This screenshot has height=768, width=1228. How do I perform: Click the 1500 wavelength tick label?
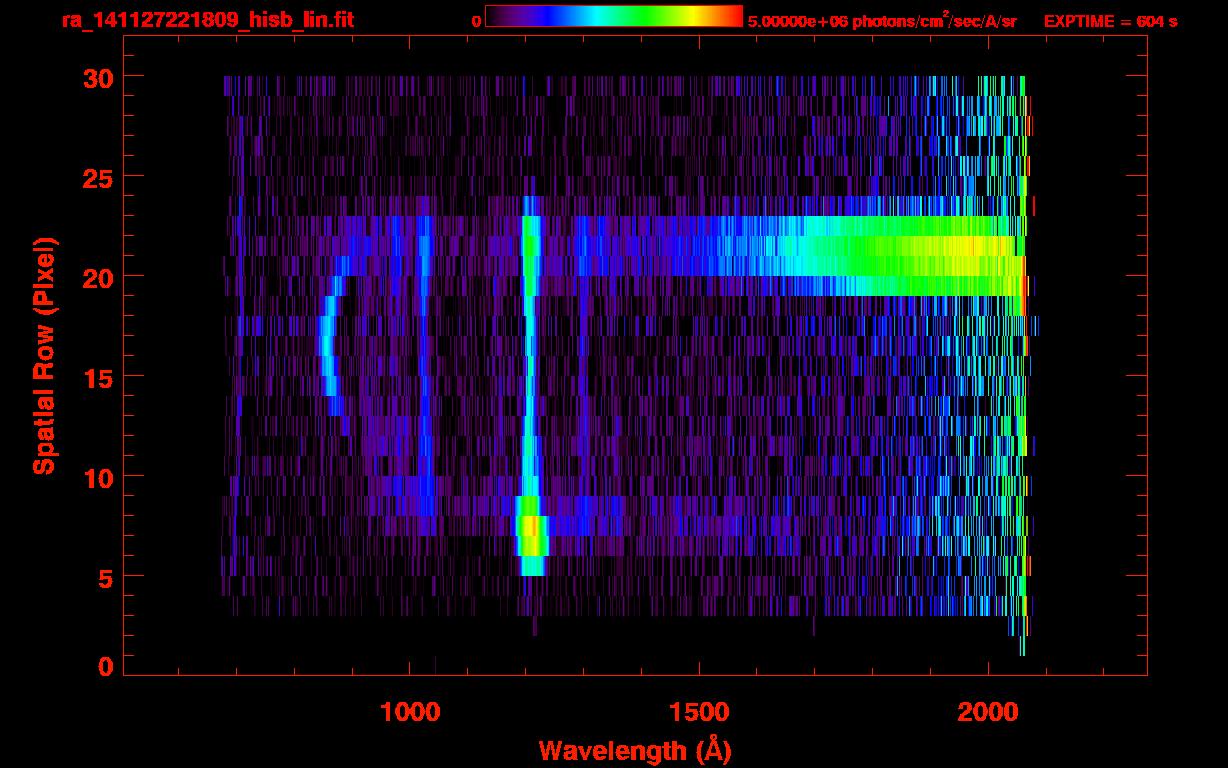(699, 712)
